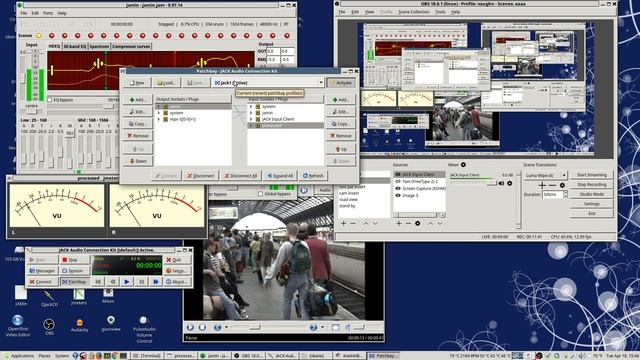Add a new scene in OBS
Image resolution: width=640 pixels, height=360 pixels.
(x=343, y=223)
